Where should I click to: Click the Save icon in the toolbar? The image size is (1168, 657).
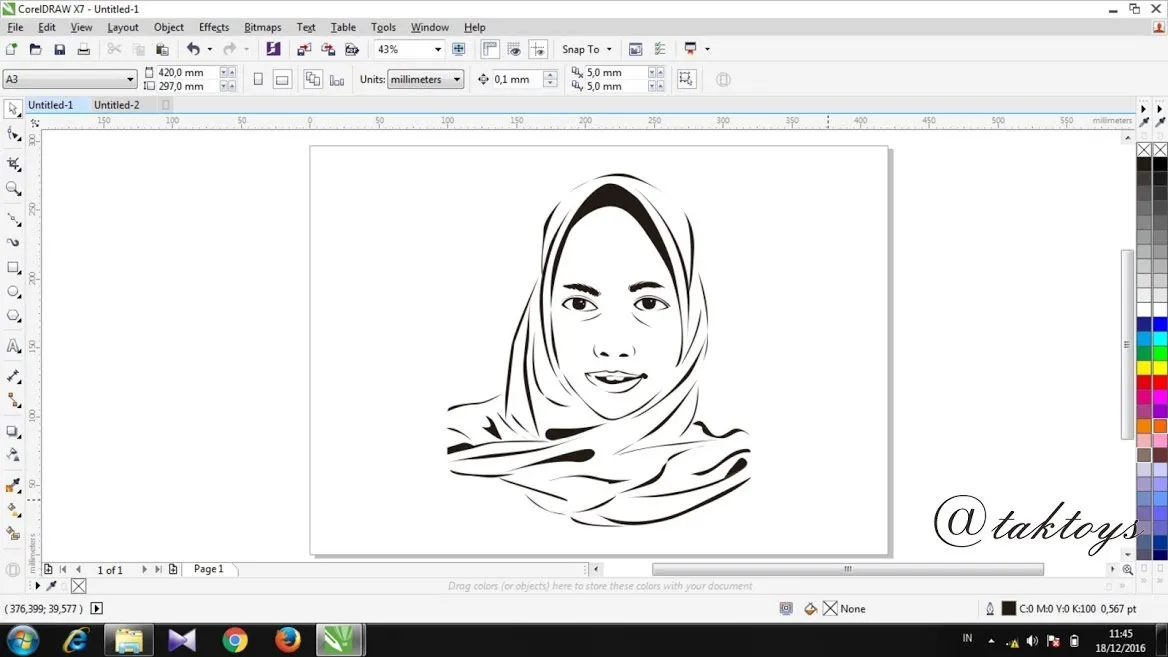pos(60,49)
